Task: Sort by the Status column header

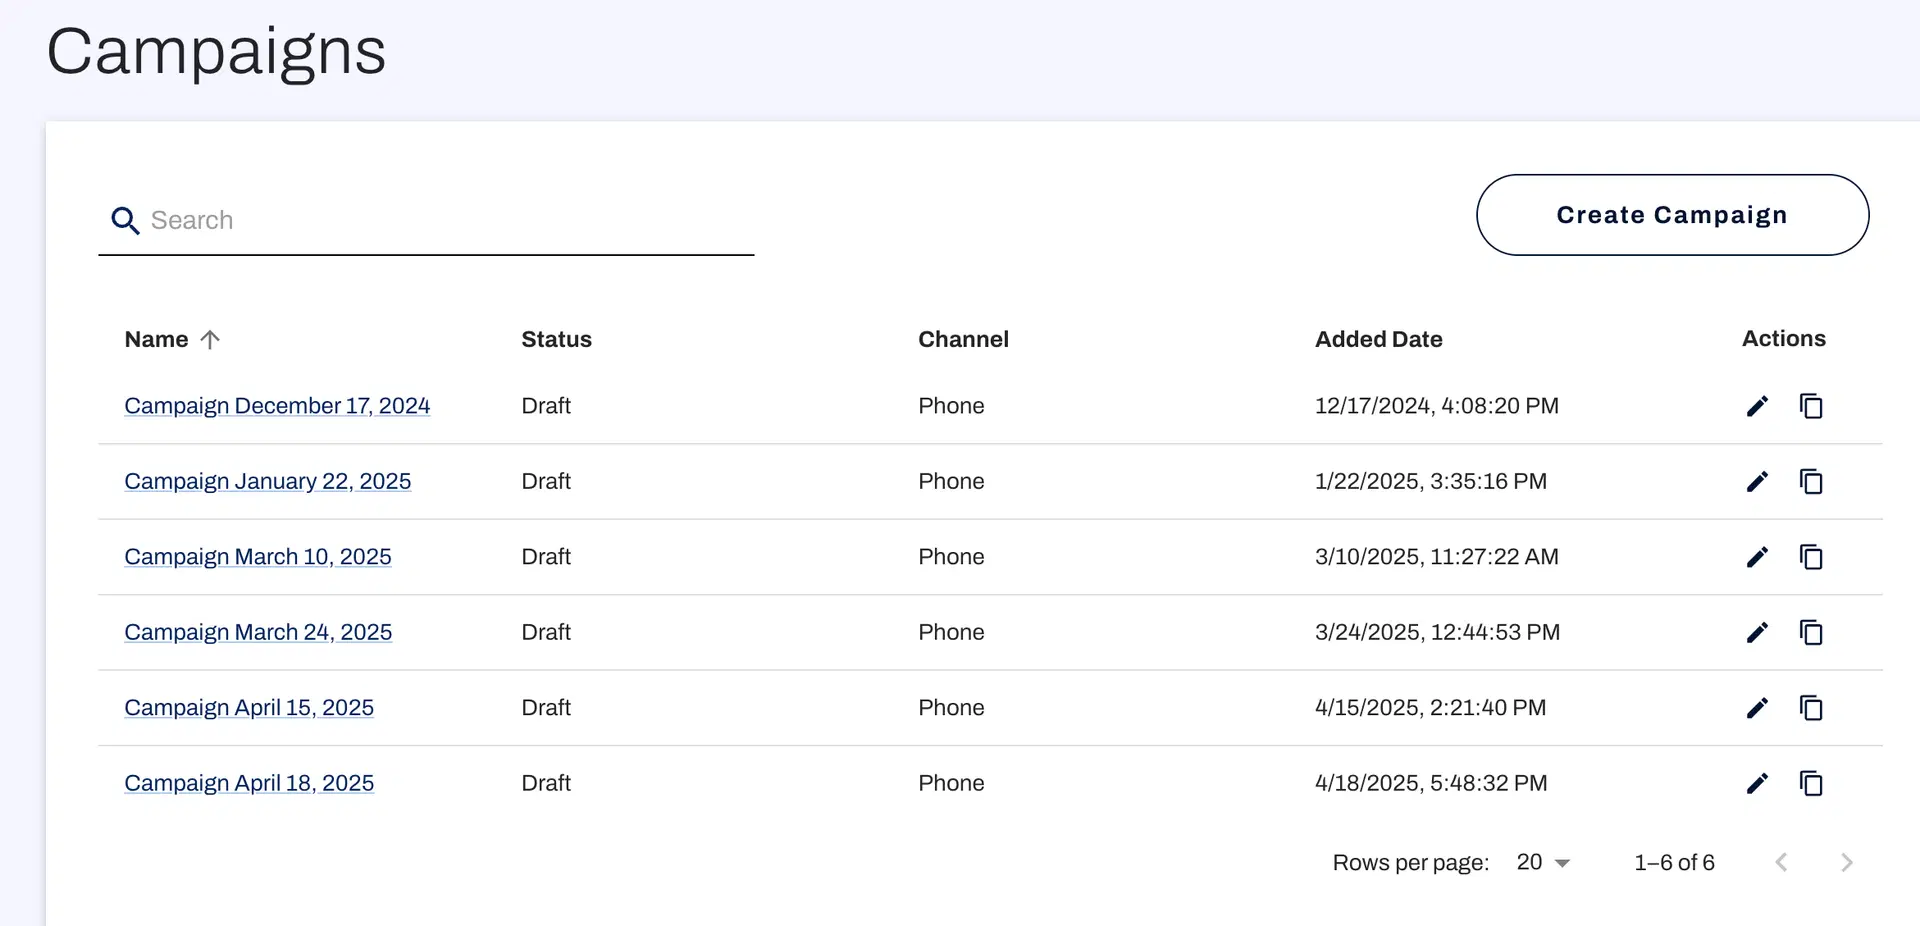Action: [556, 339]
